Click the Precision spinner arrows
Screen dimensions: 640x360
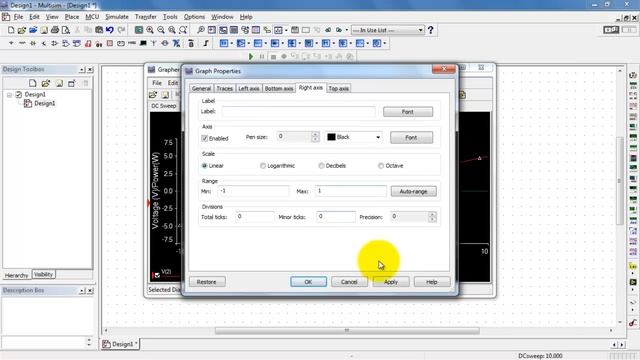coord(432,217)
